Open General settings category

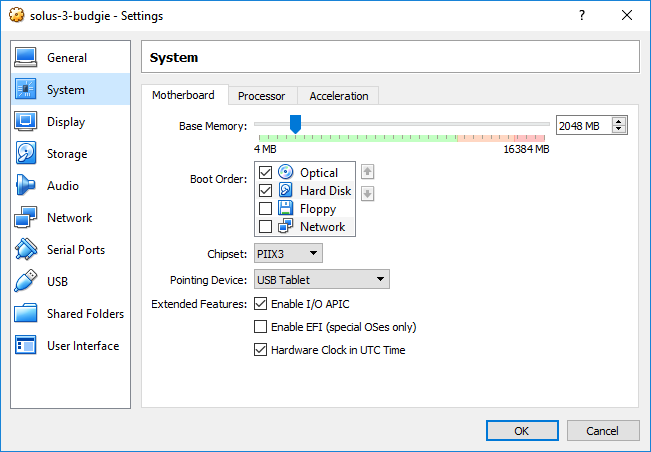tap(71, 57)
